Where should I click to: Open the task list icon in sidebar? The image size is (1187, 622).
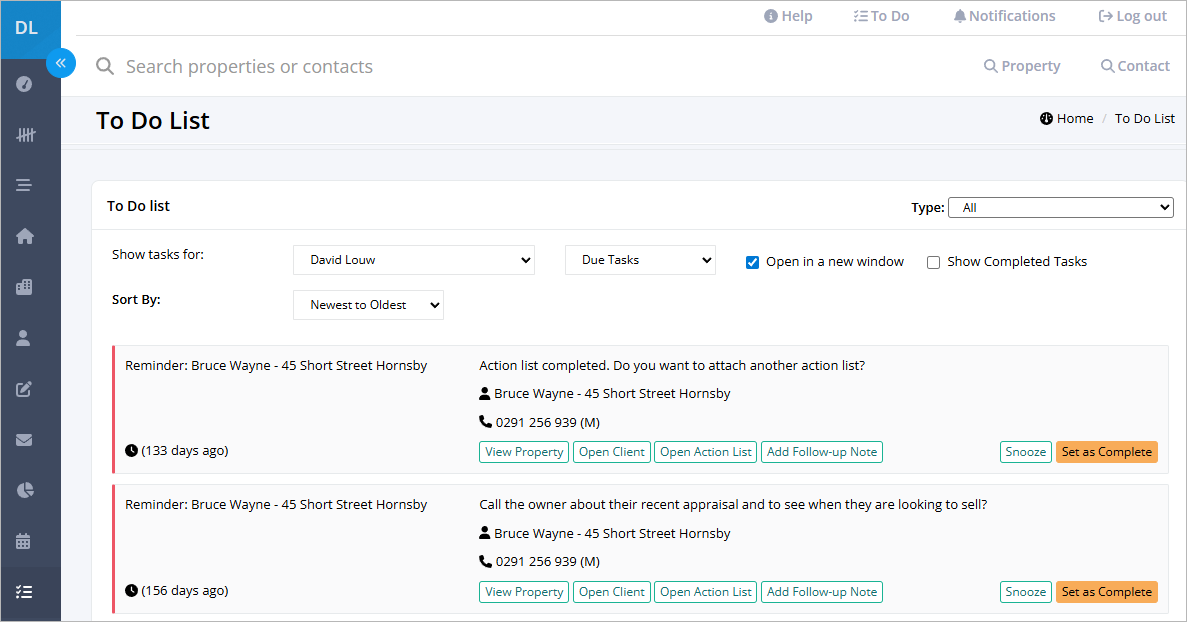[x=24, y=592]
